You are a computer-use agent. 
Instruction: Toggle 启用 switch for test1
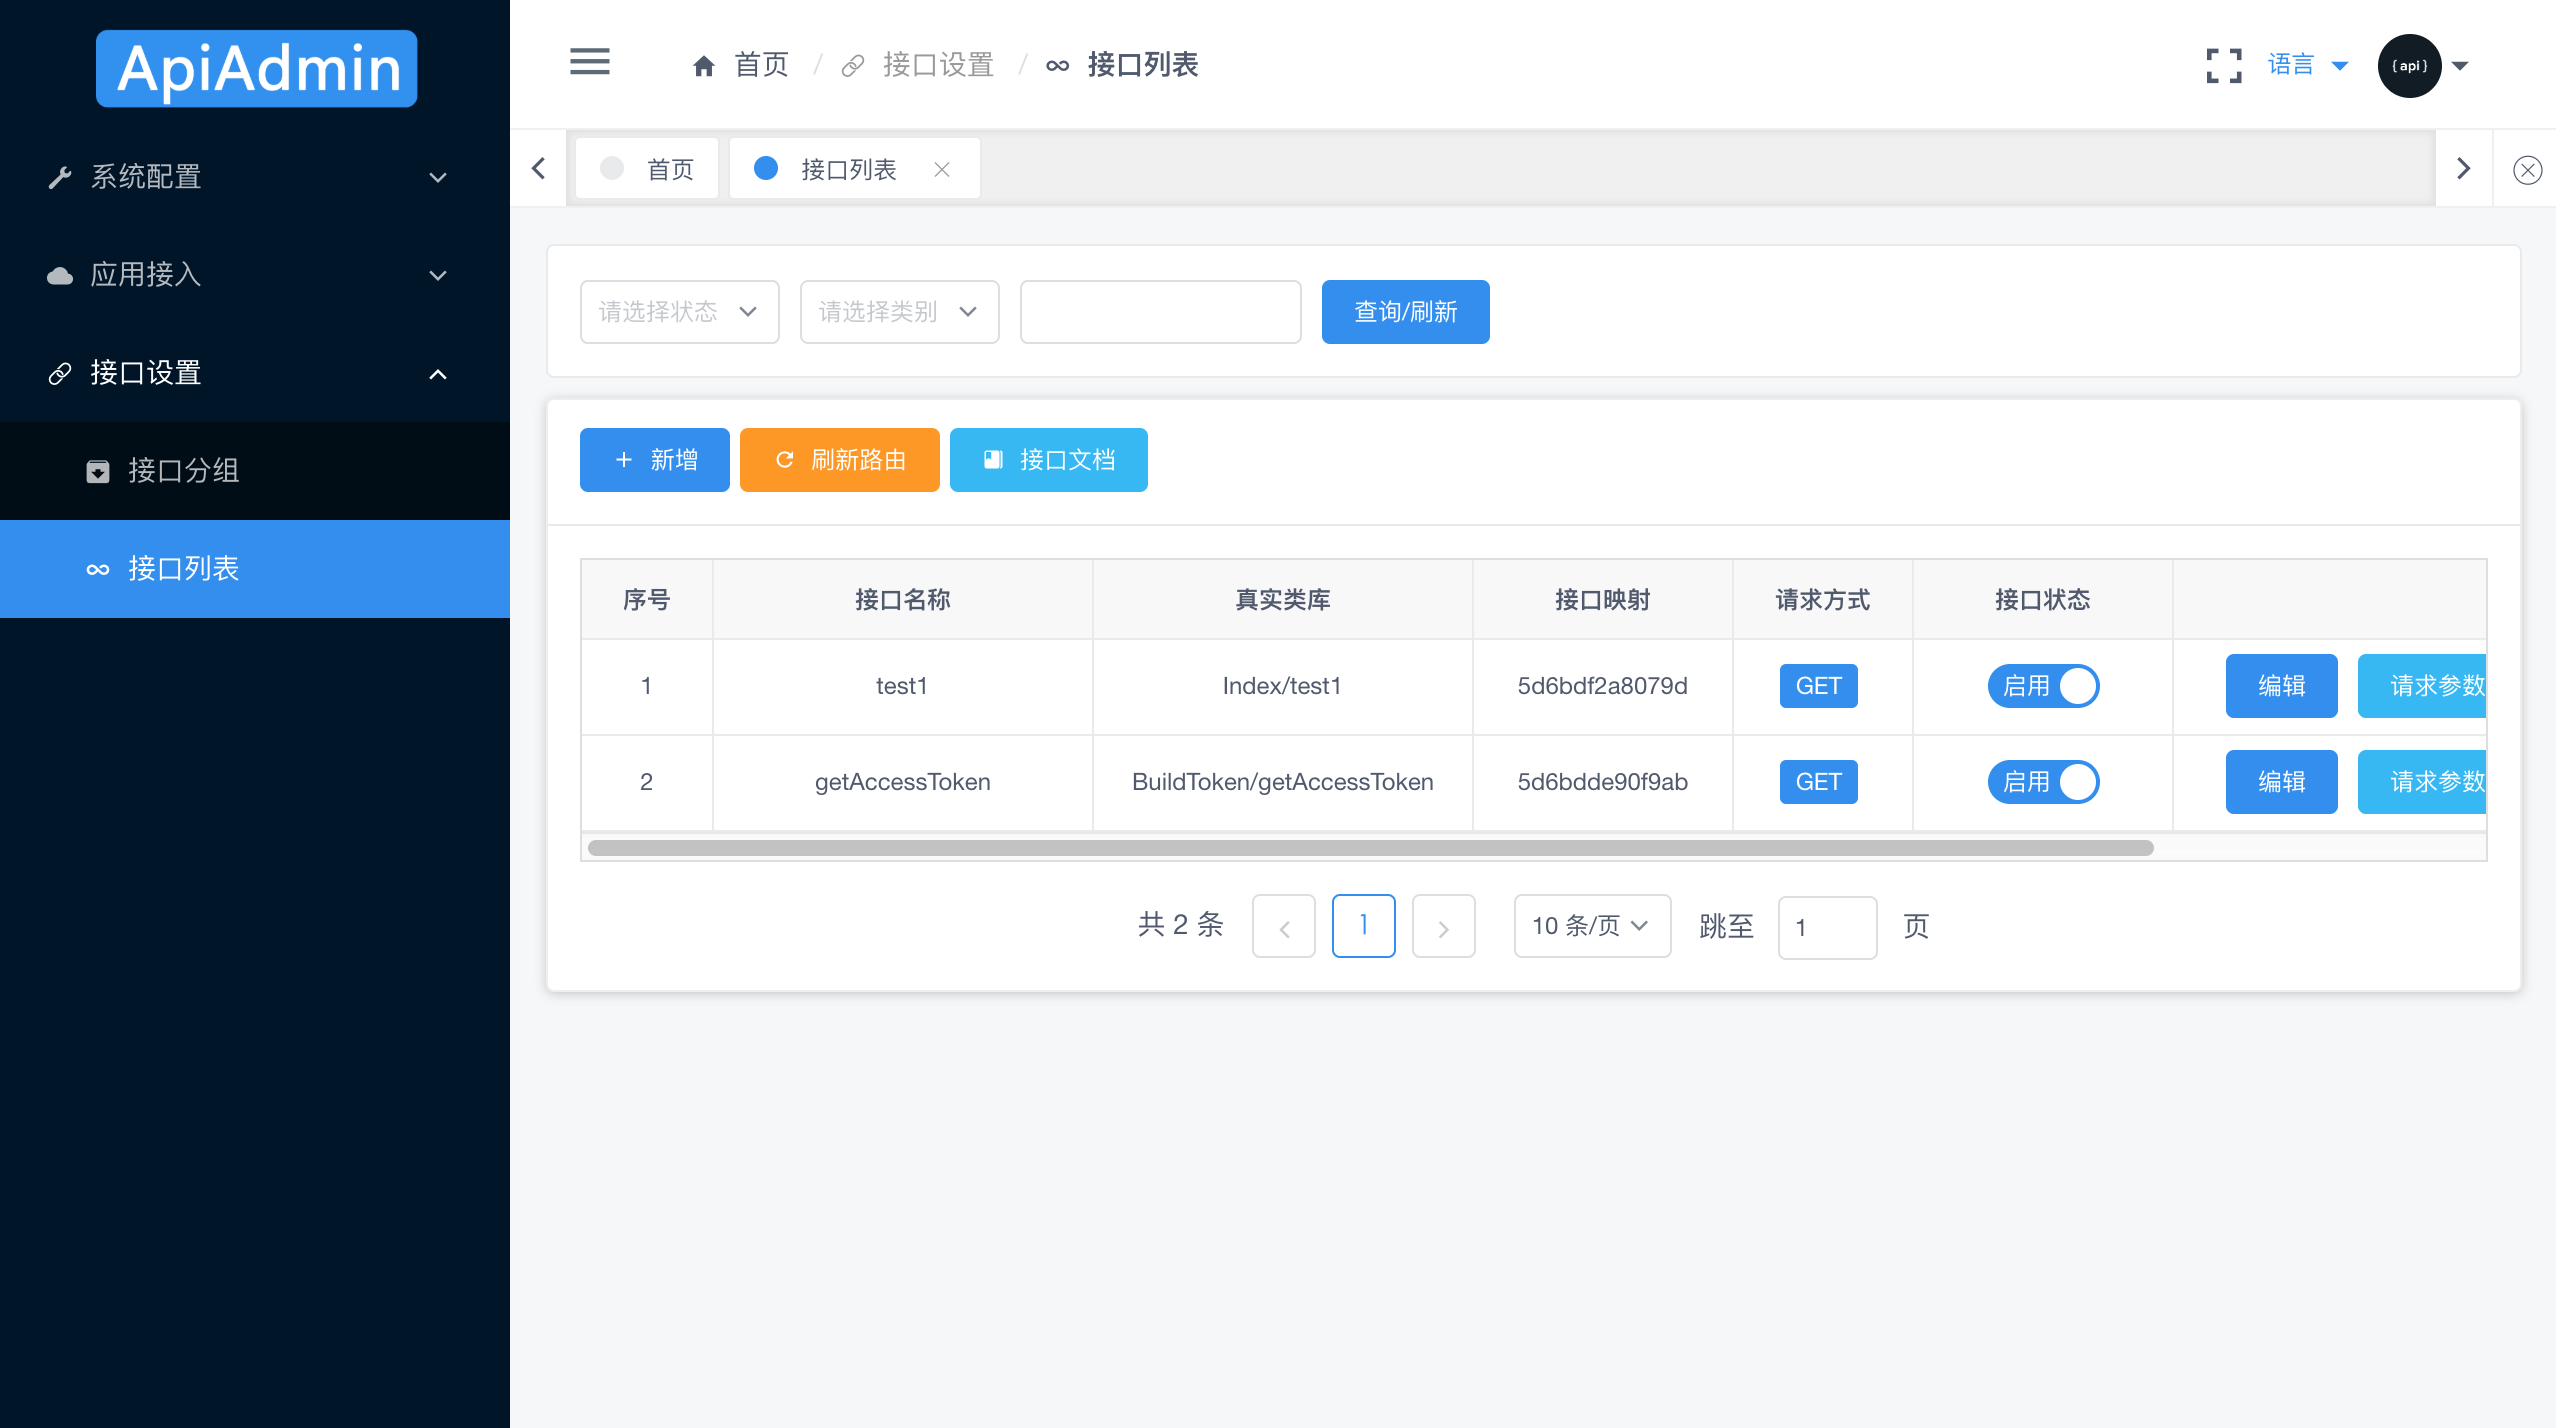tap(2043, 686)
